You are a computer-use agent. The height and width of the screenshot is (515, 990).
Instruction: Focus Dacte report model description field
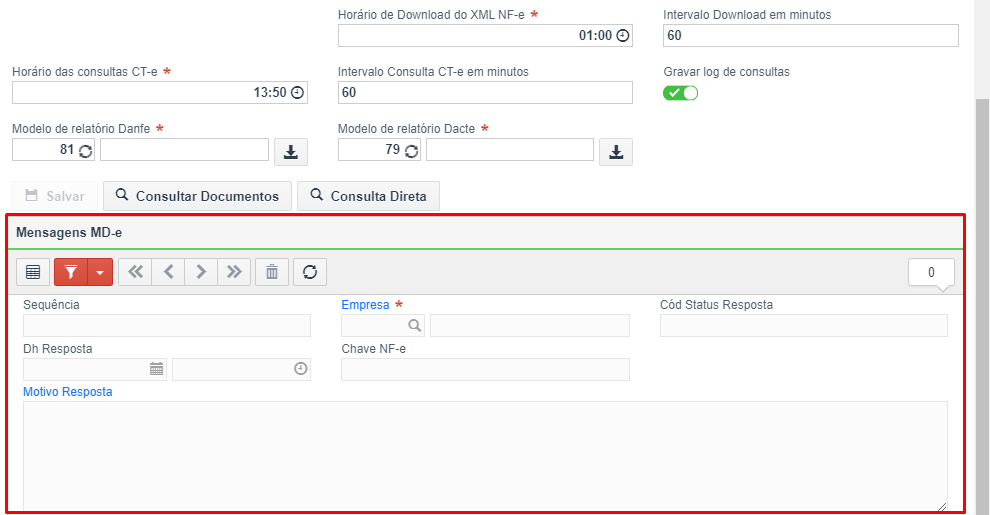coord(510,150)
